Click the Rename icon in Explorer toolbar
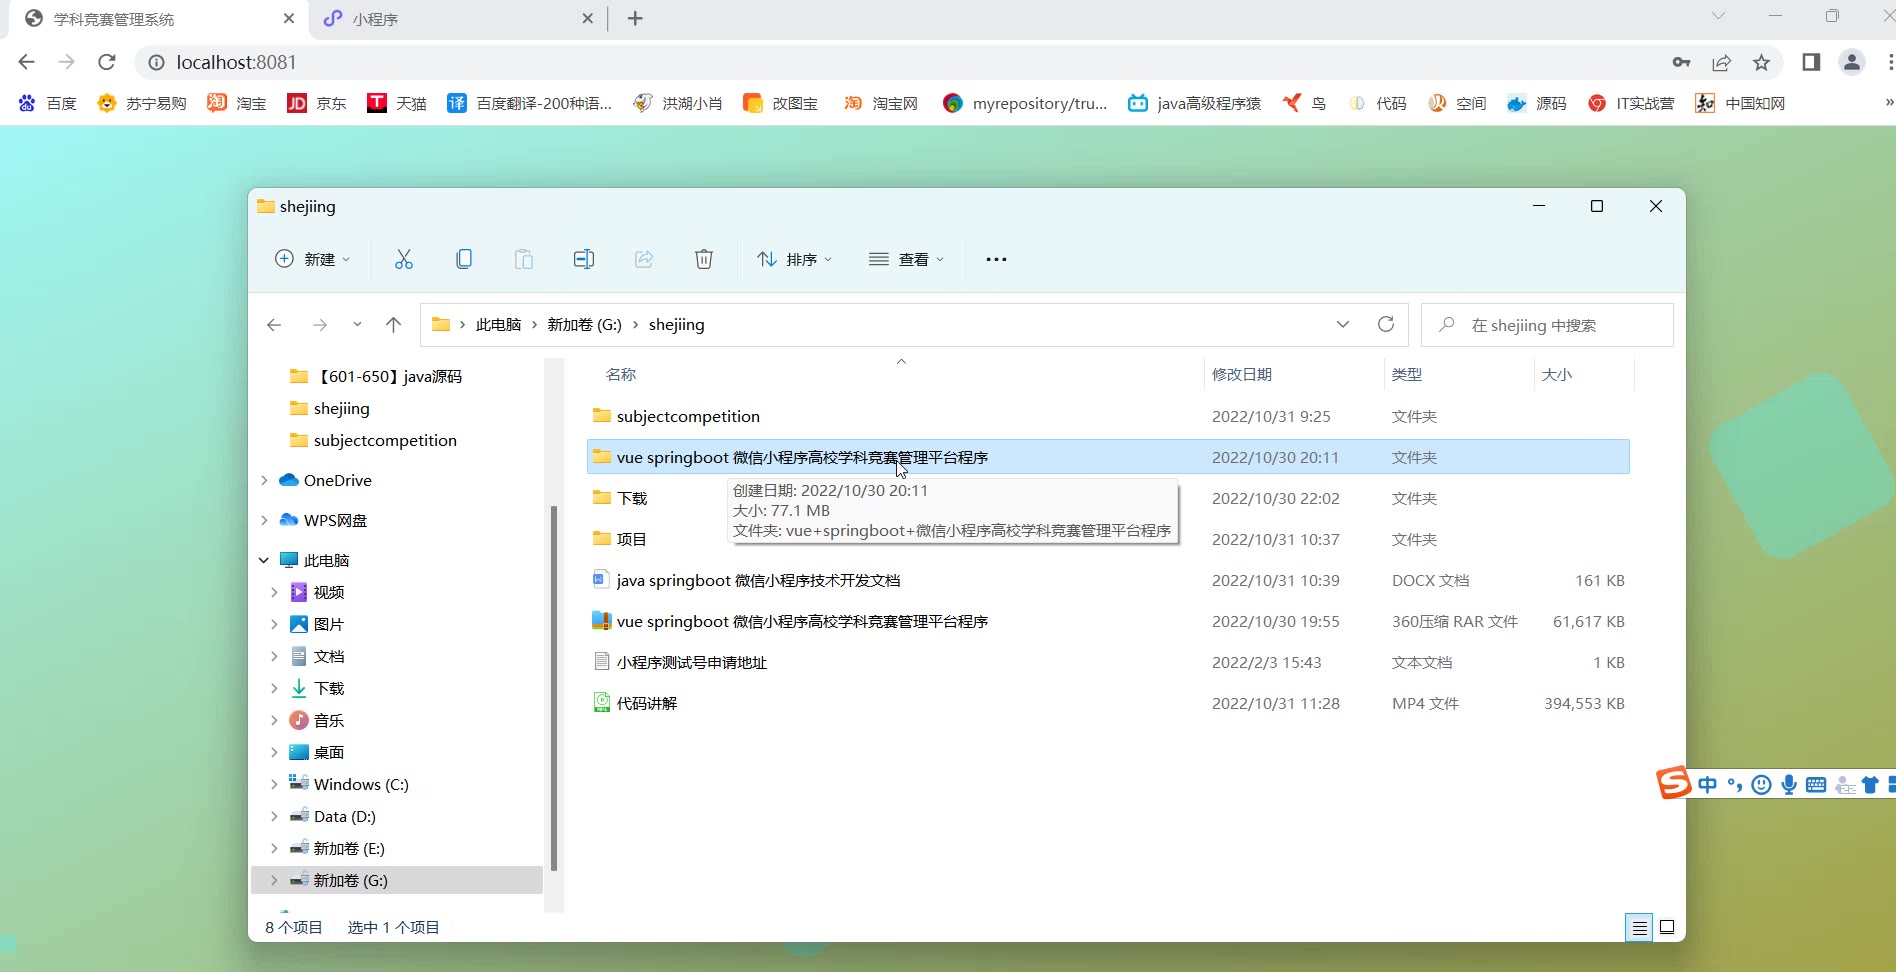 pyautogui.click(x=584, y=259)
